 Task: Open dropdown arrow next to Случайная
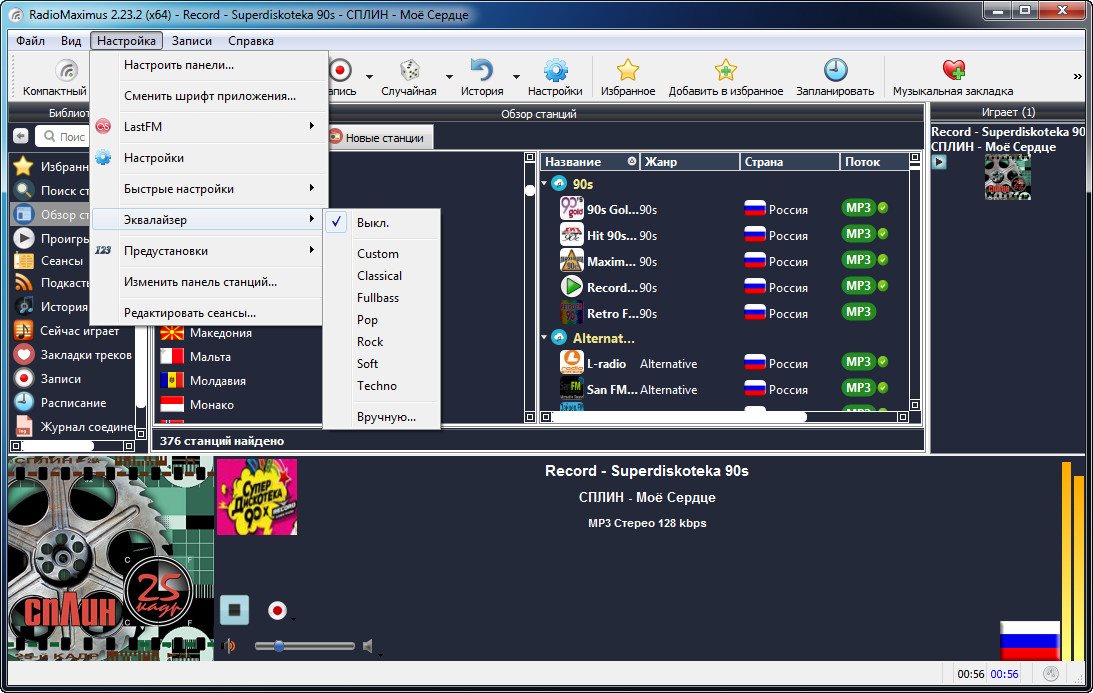[x=449, y=77]
